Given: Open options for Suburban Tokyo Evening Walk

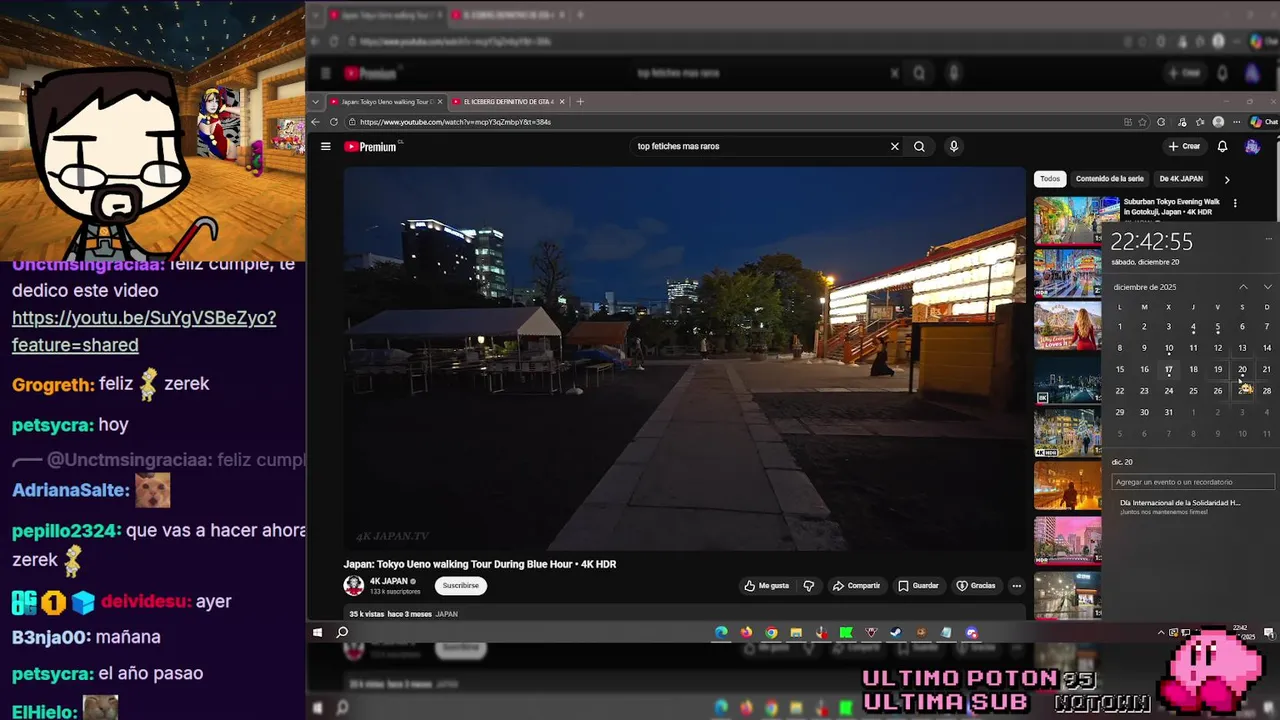Looking at the screenshot, I should [x=1235, y=203].
